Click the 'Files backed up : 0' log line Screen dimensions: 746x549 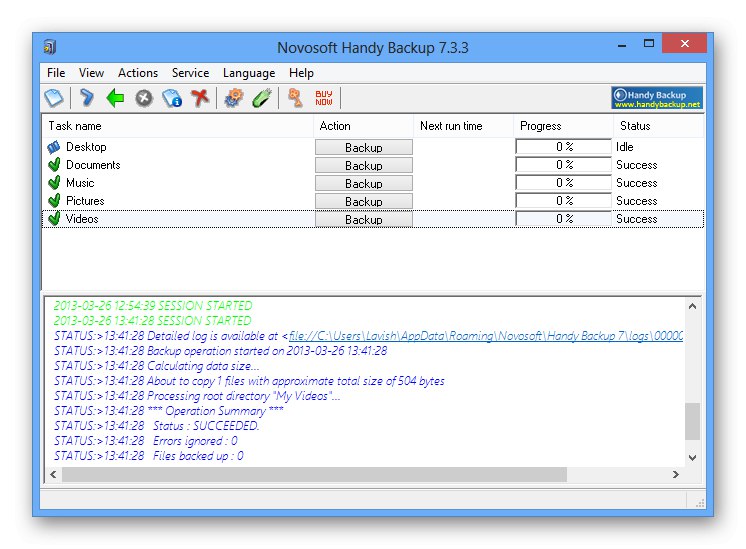click(149, 456)
